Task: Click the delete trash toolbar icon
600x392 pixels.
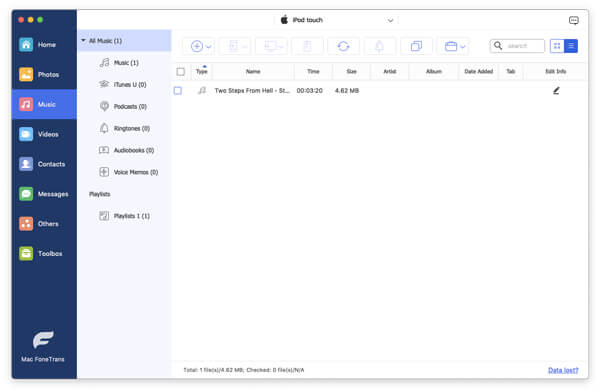Action: tap(307, 46)
